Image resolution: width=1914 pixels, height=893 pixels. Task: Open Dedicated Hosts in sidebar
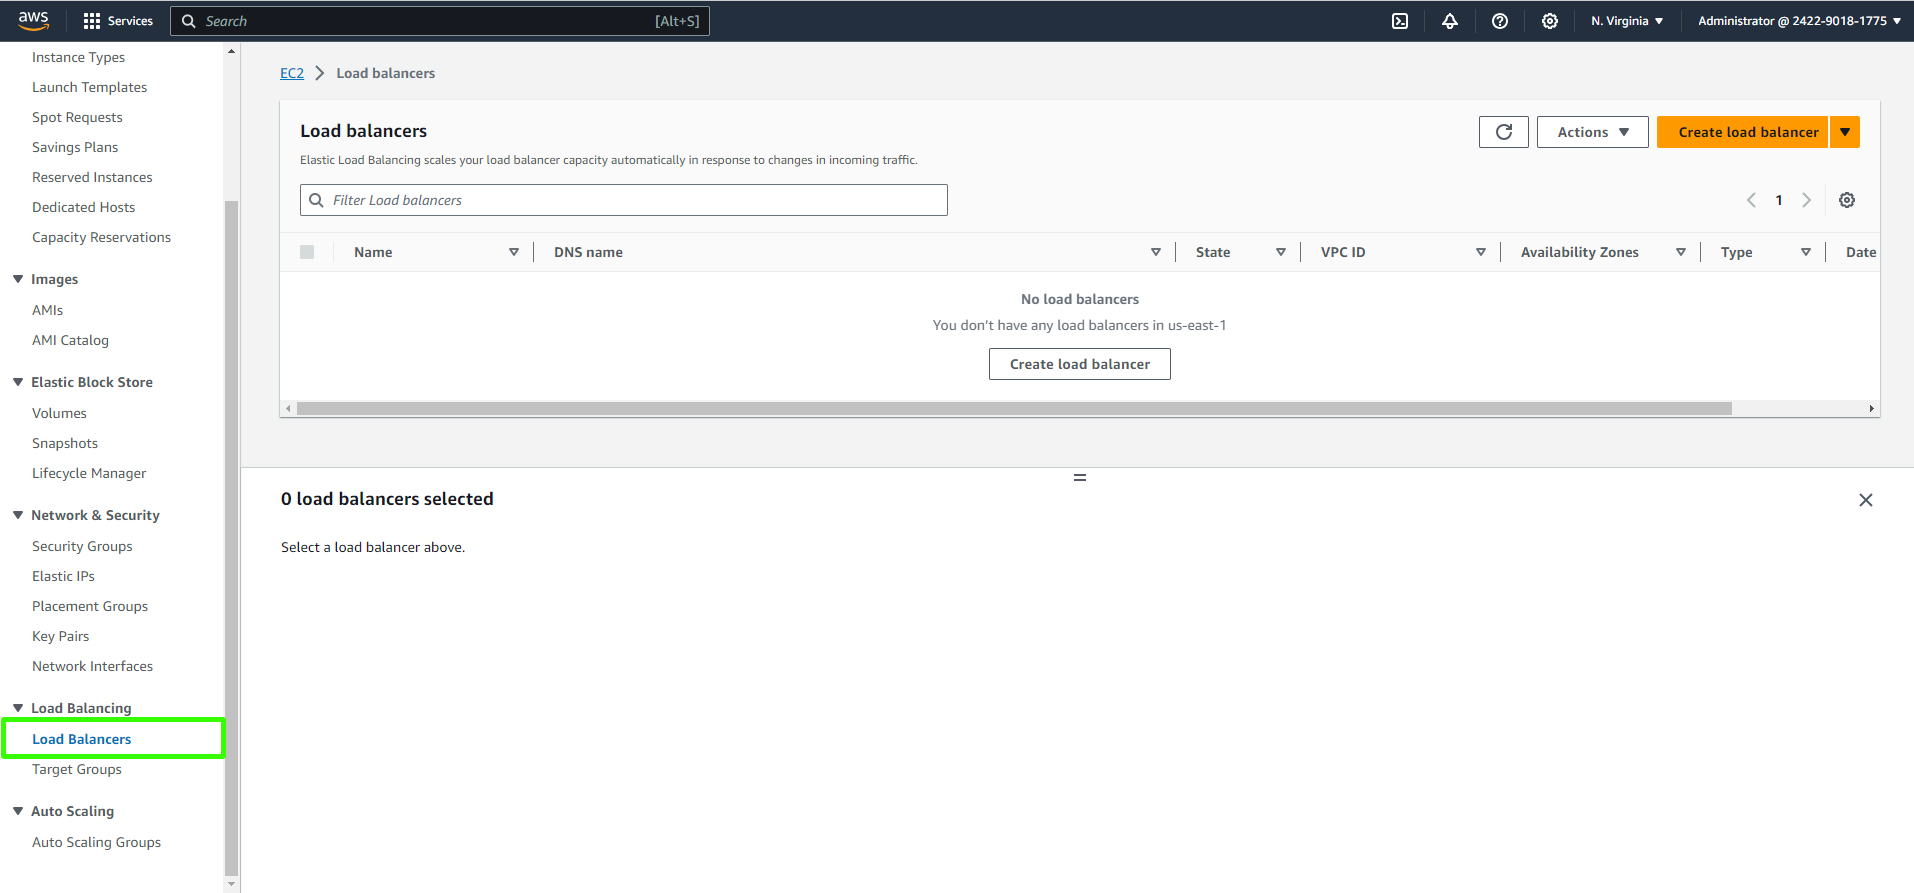tap(83, 207)
